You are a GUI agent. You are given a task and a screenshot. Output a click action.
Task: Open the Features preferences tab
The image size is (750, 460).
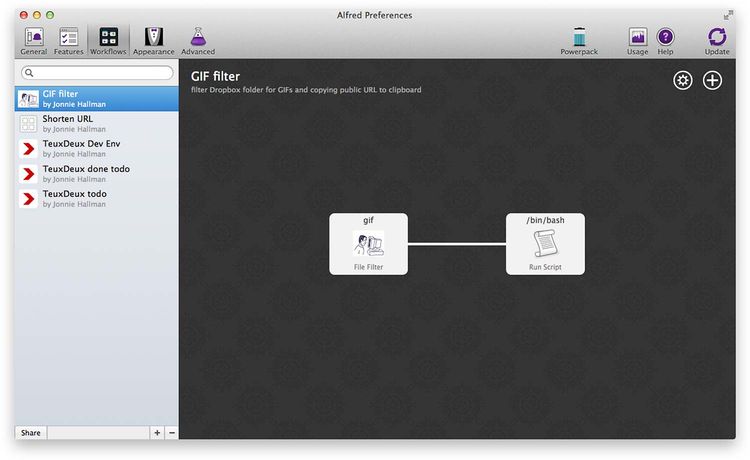[x=68, y=41]
